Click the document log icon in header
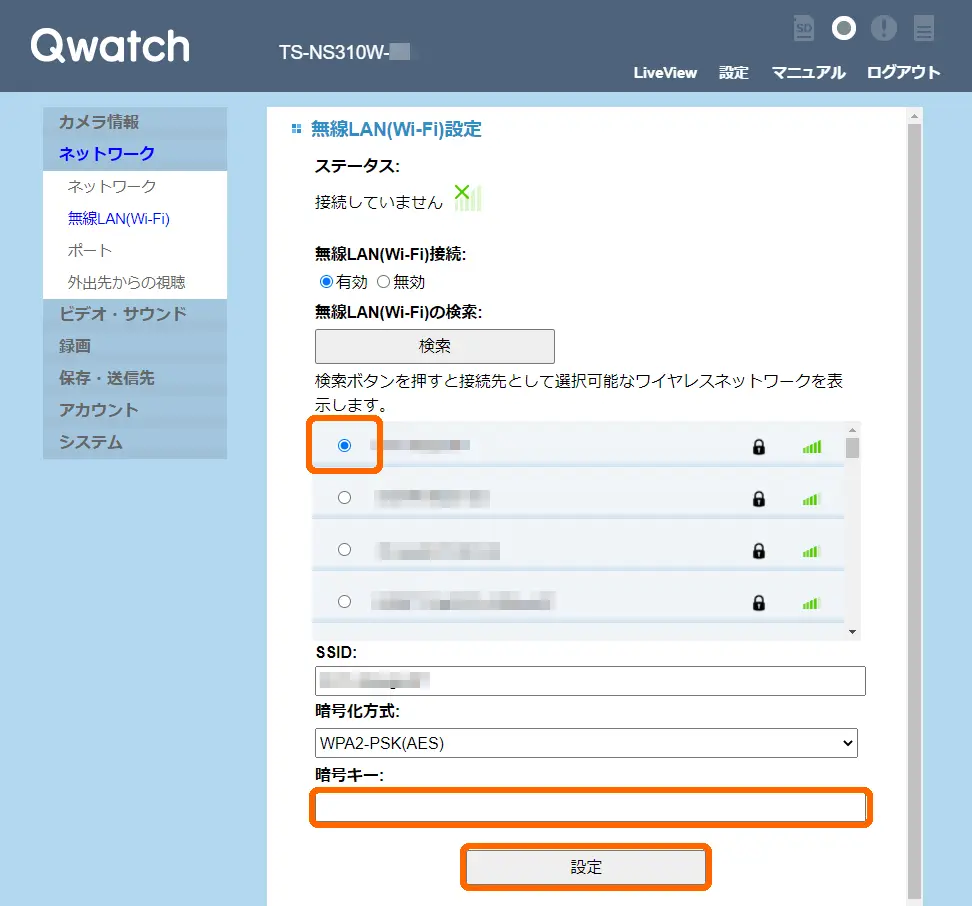972x906 pixels. click(923, 29)
